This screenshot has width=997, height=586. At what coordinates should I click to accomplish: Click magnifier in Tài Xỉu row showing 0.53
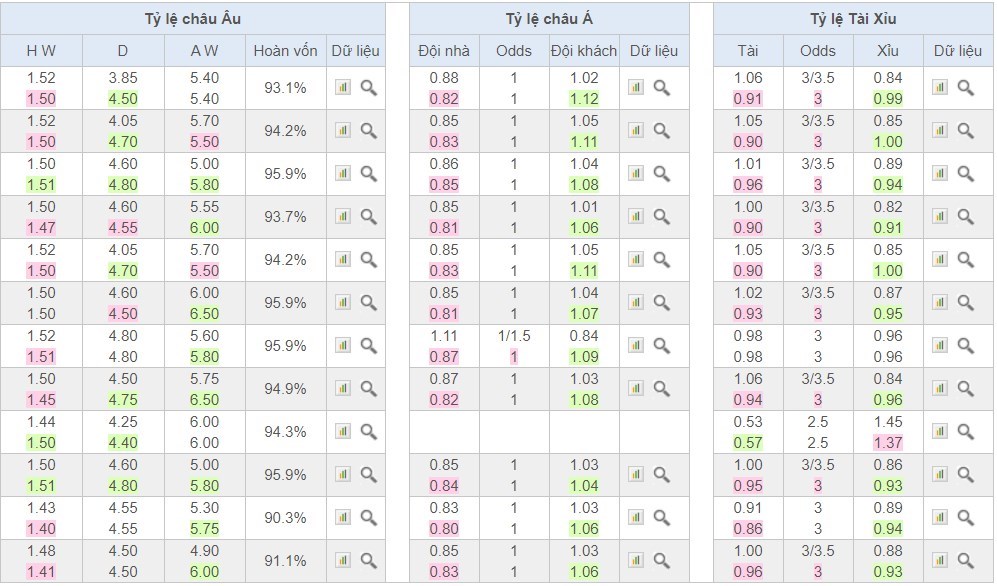[x=966, y=431]
